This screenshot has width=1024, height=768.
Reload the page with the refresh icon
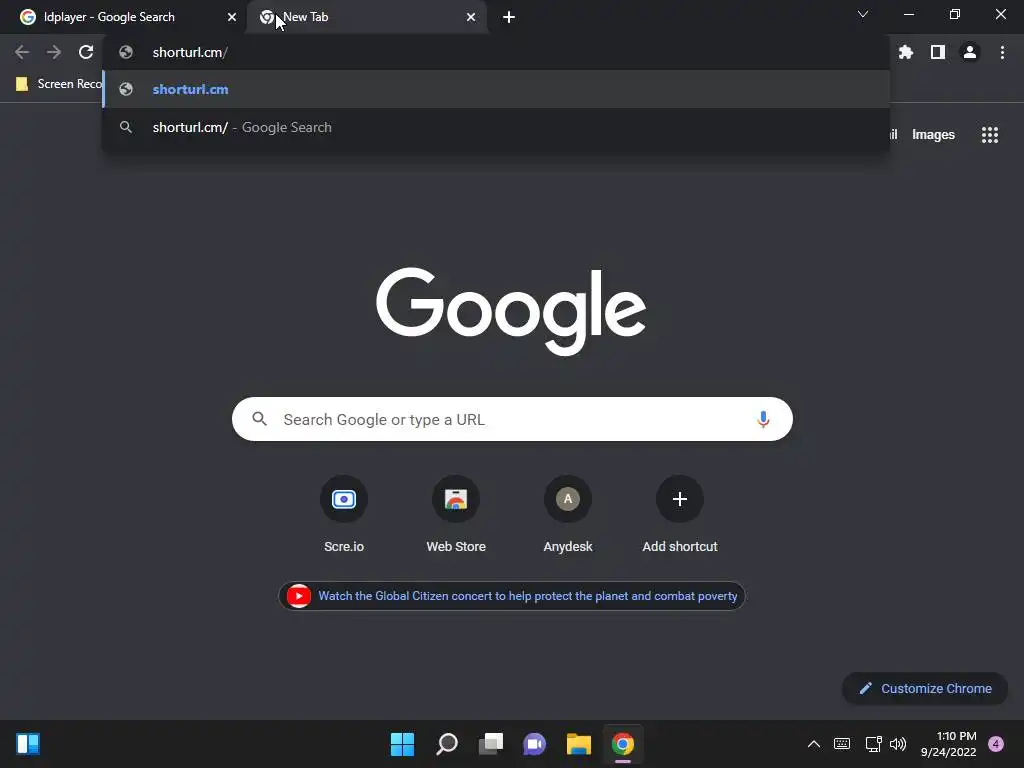point(86,52)
